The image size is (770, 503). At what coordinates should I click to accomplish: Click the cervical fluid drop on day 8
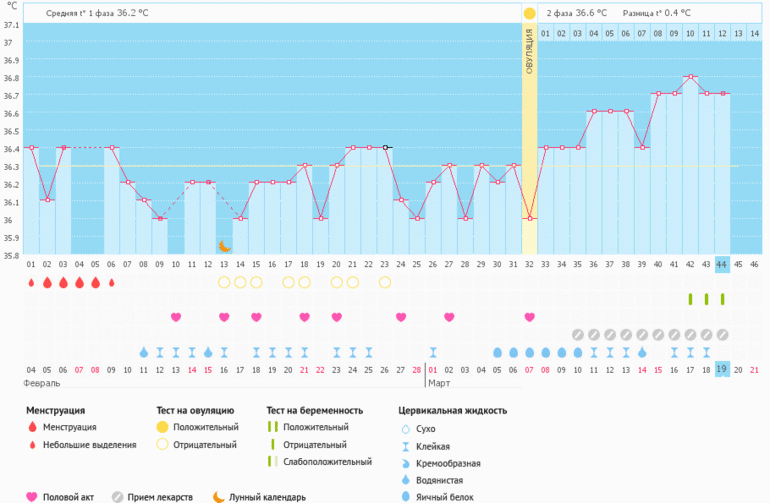(x=144, y=352)
